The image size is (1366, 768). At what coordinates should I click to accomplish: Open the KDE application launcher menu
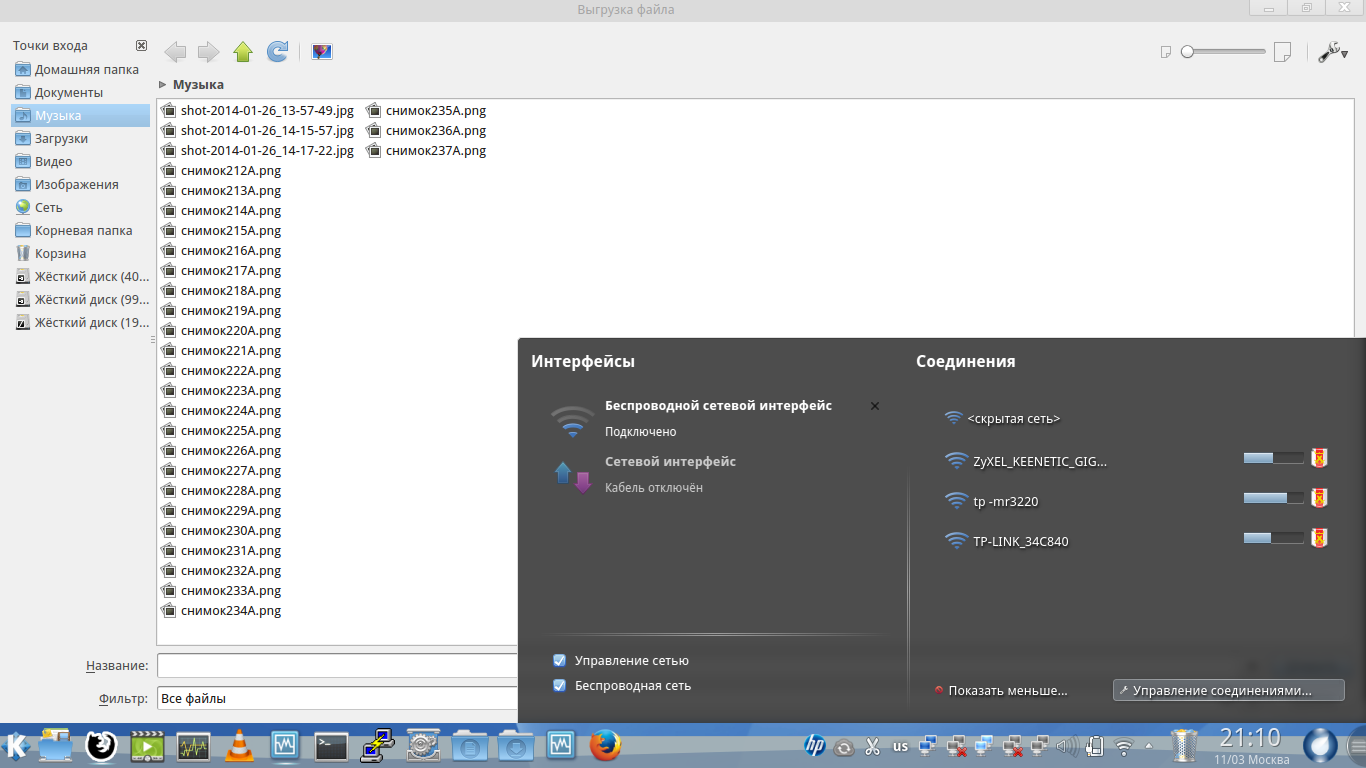point(15,746)
